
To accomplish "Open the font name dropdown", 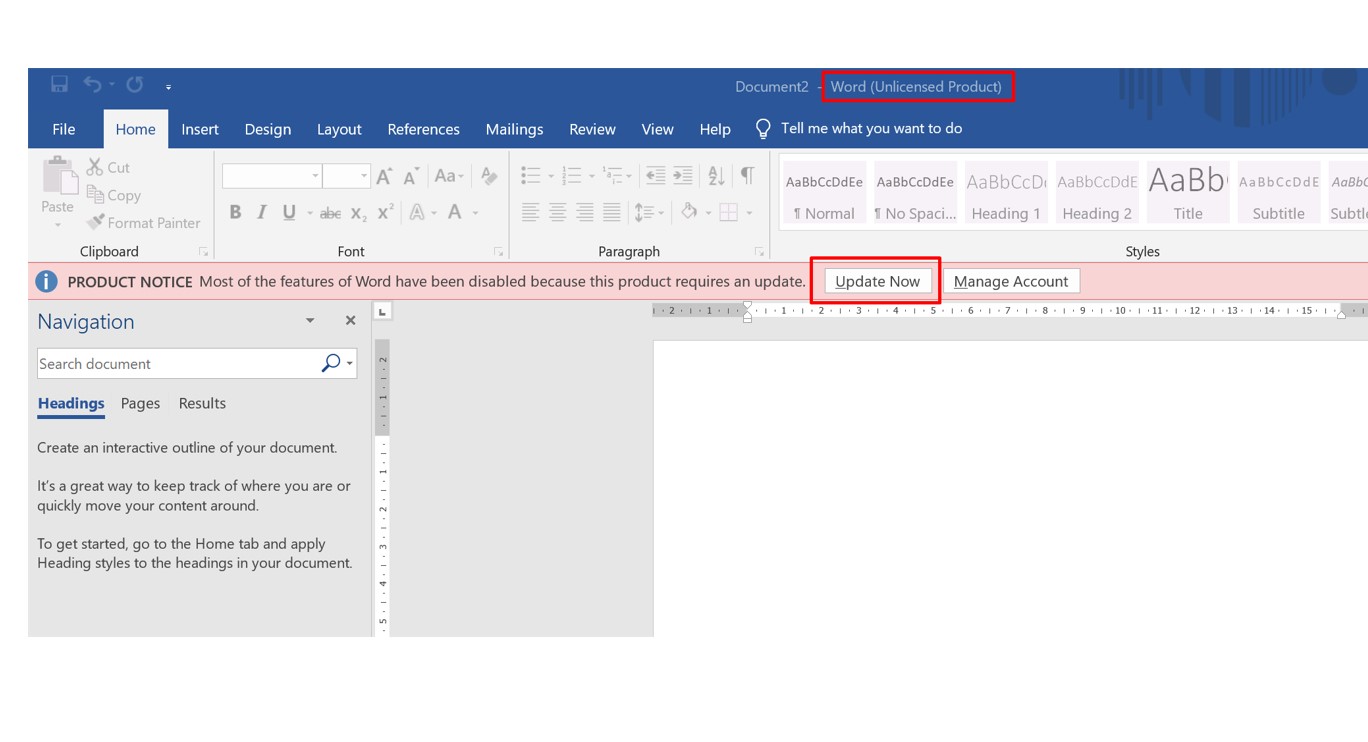I will pos(315,176).
